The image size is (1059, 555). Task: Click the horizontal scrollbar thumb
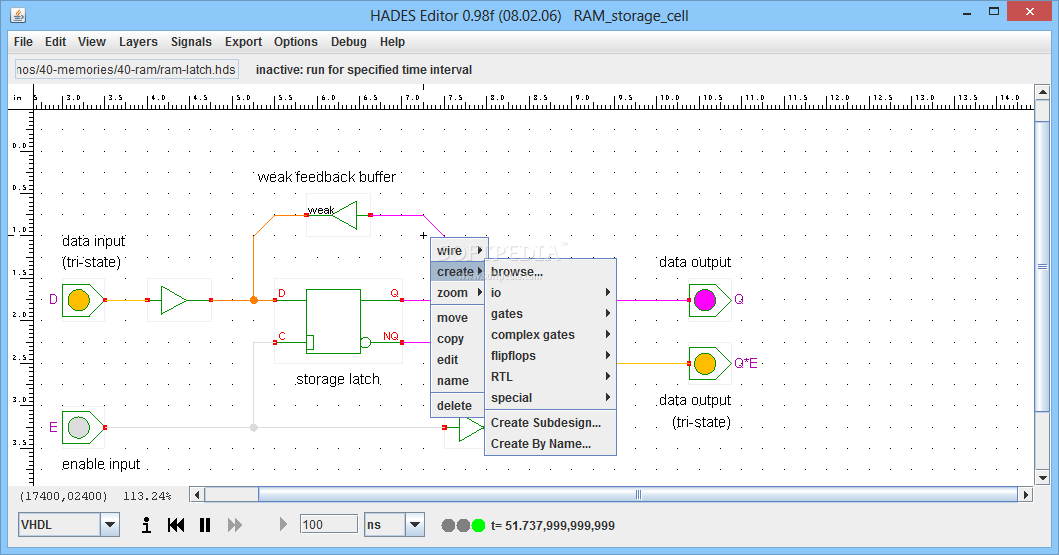638,495
